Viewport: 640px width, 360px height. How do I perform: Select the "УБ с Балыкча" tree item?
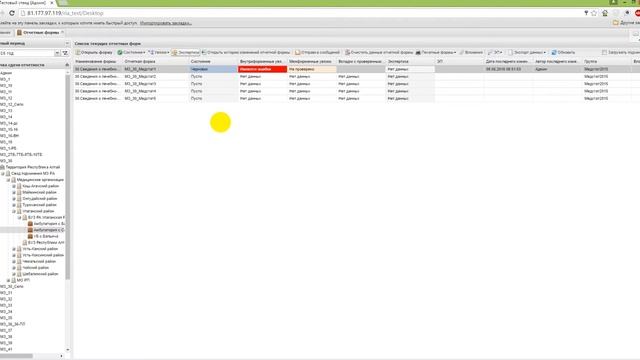coord(46,236)
